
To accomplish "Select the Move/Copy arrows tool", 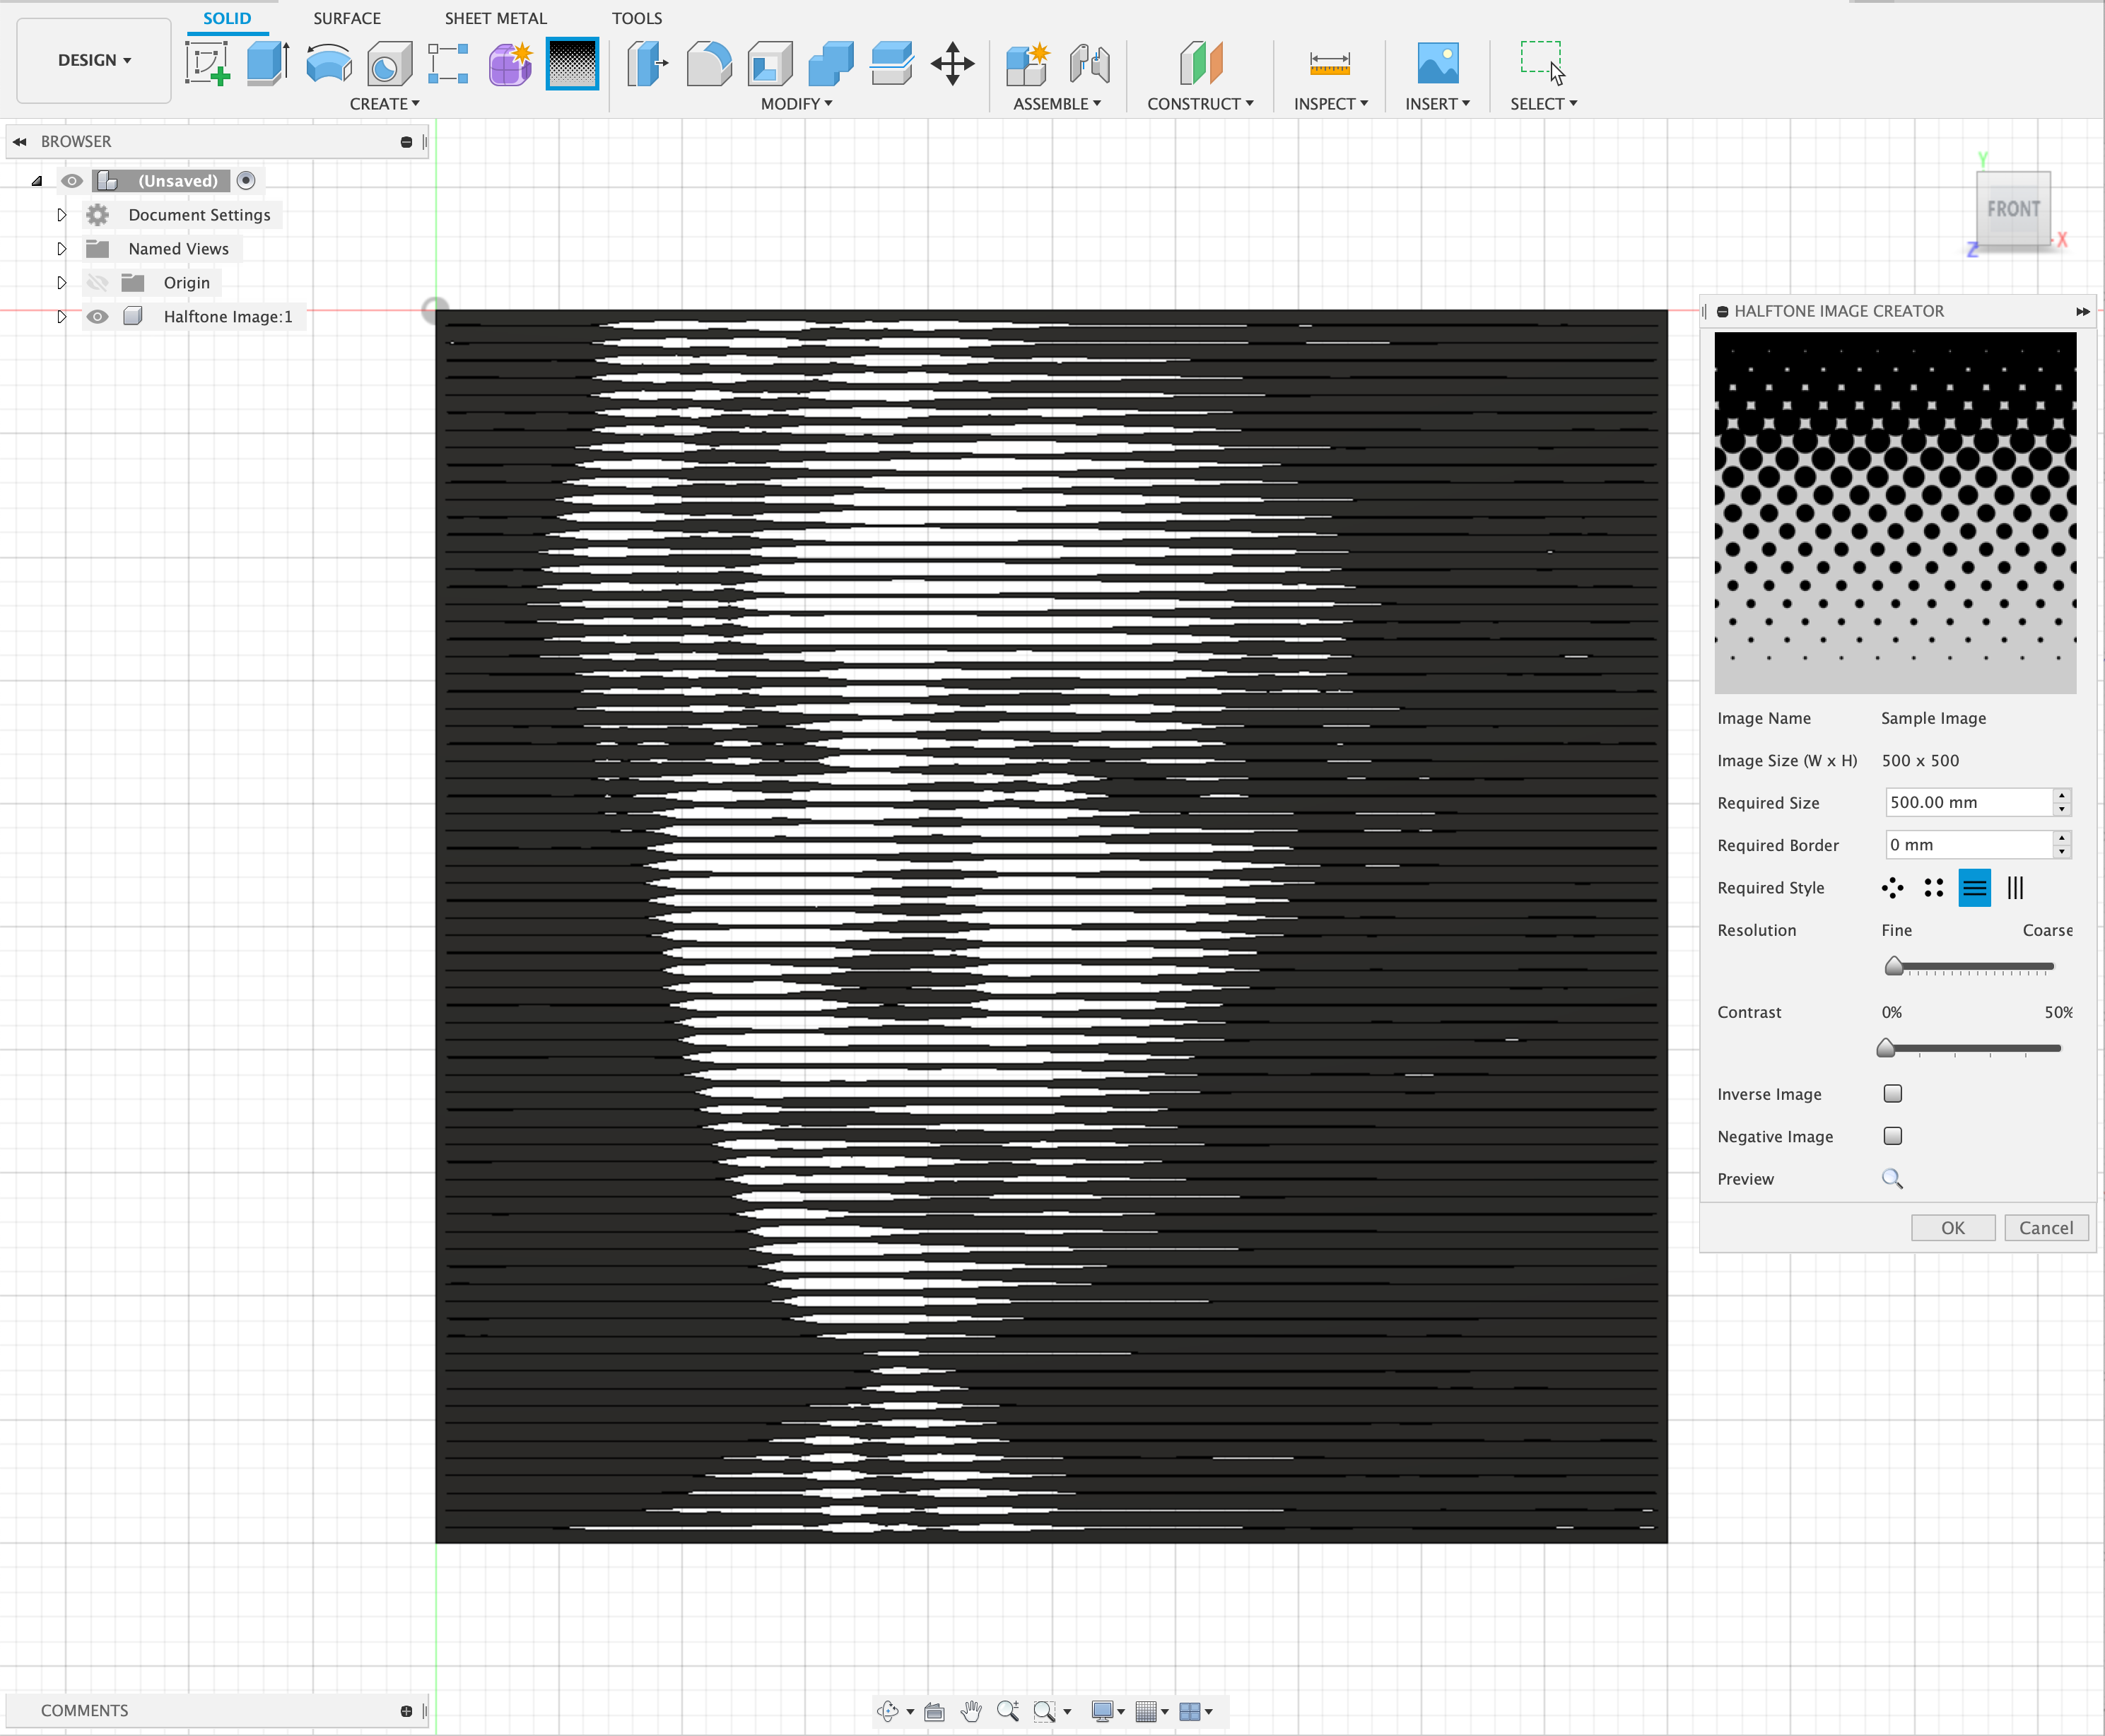I will pyautogui.click(x=952, y=63).
